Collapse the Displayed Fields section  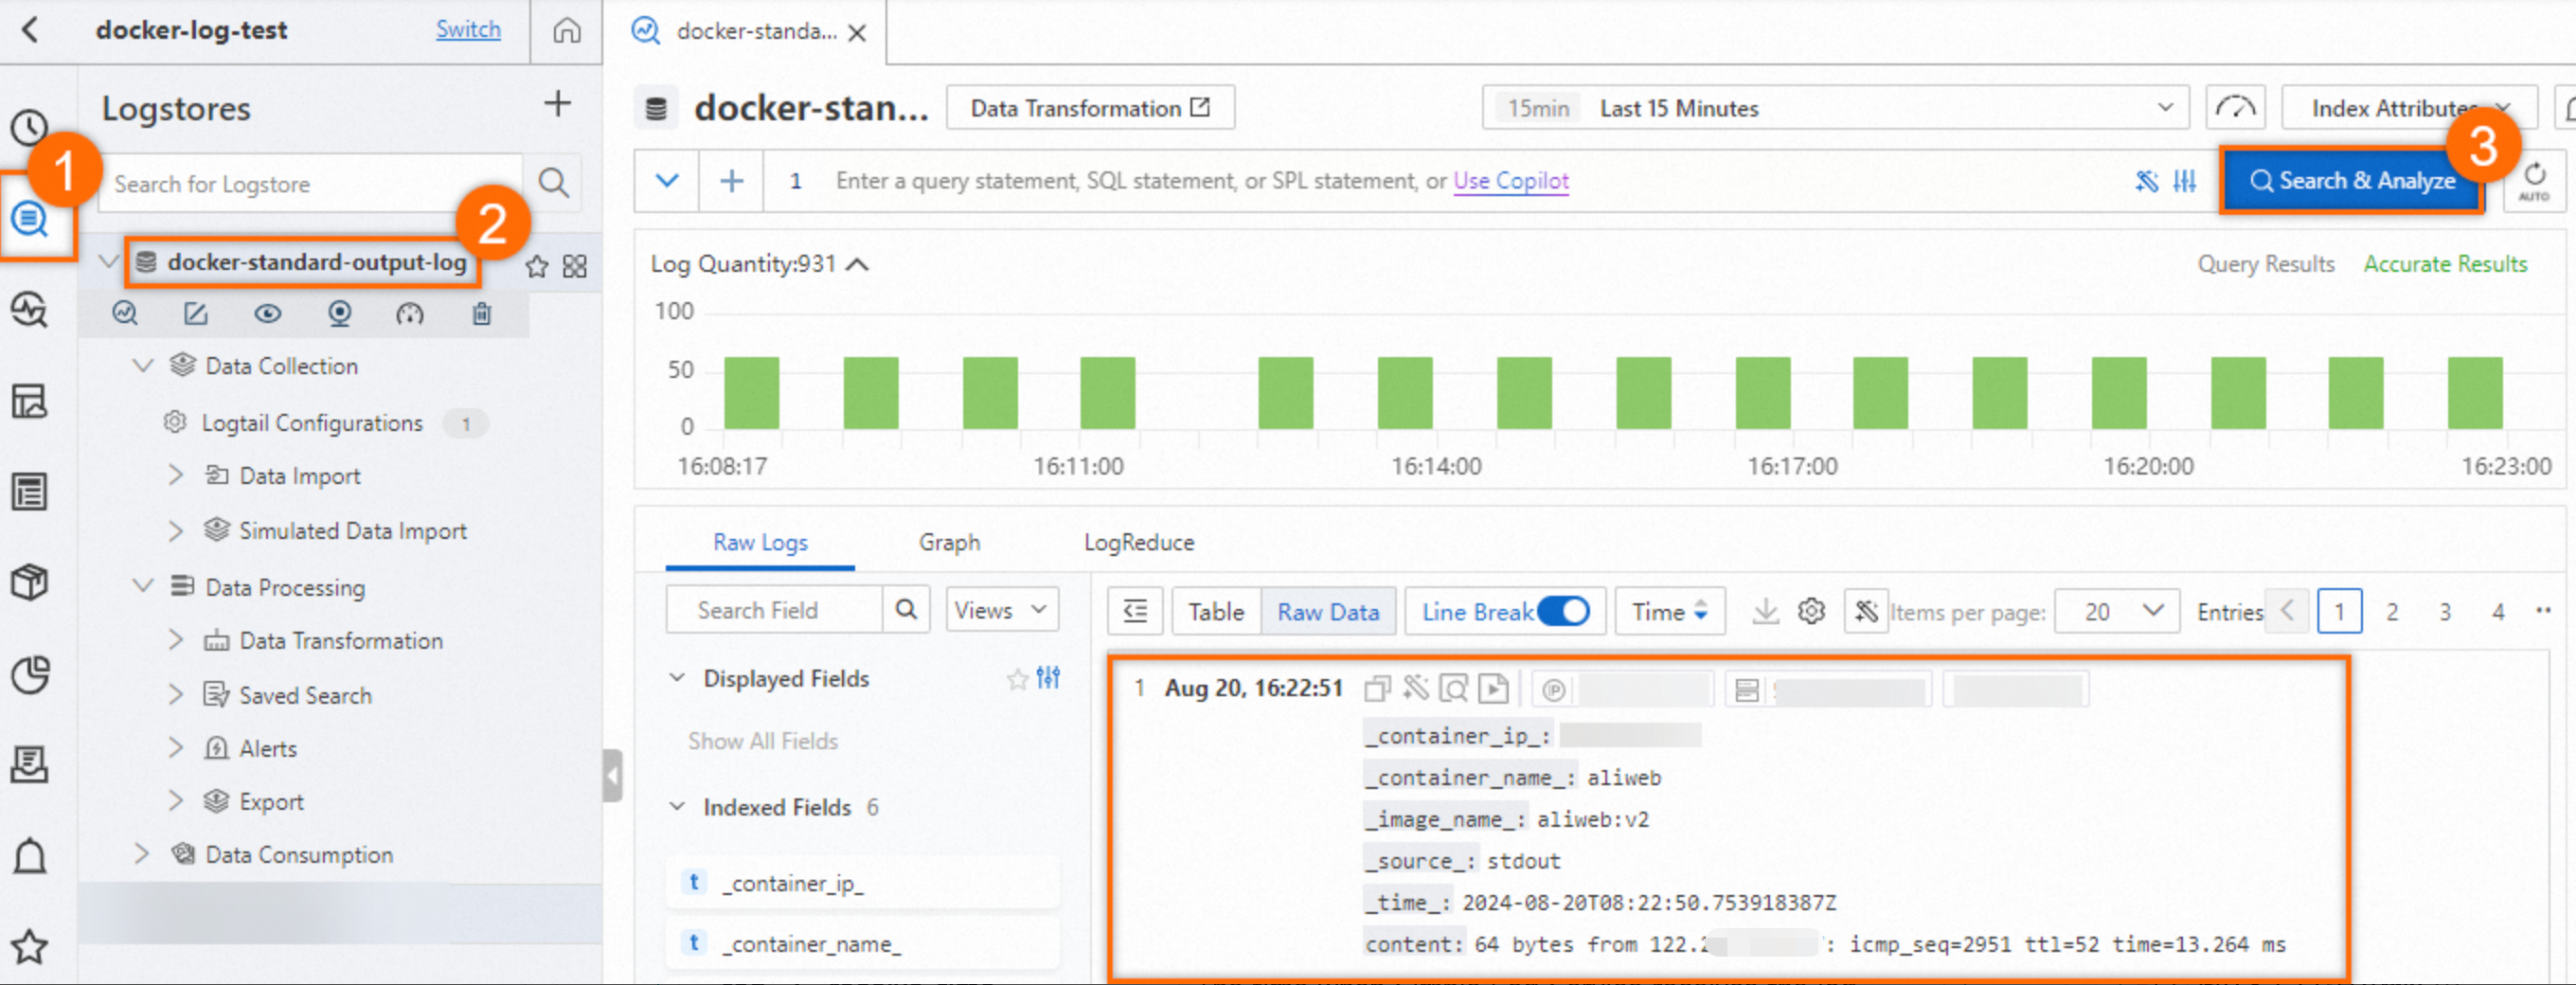[677, 678]
